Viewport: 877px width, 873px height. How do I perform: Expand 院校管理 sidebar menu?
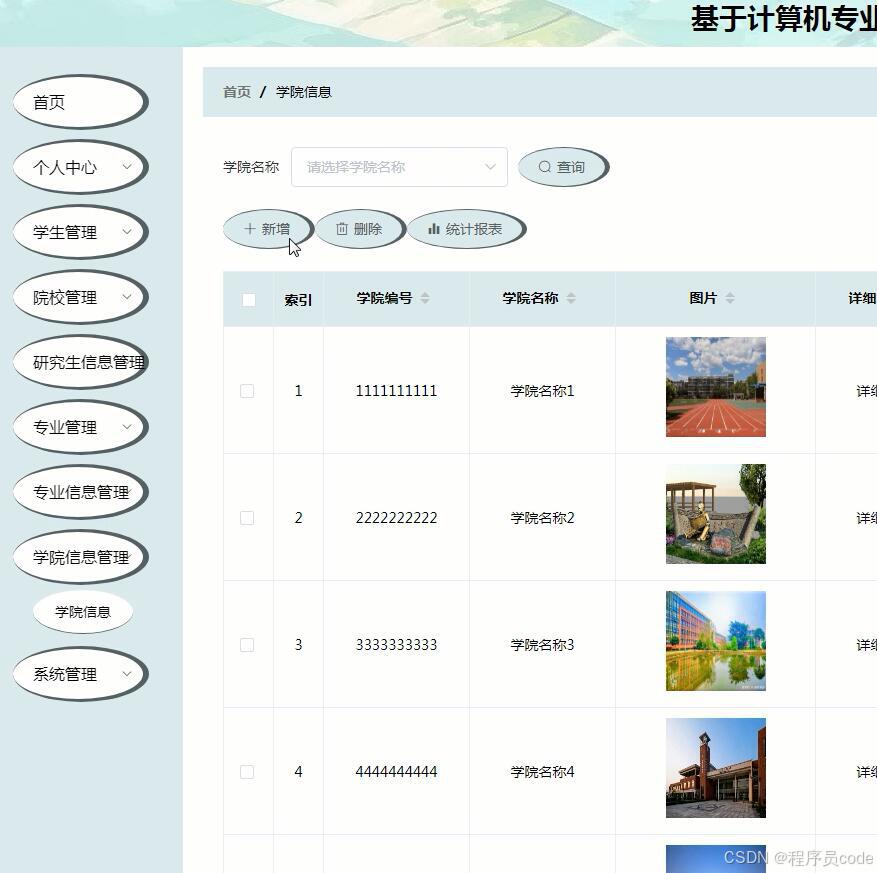pyautogui.click(x=81, y=298)
